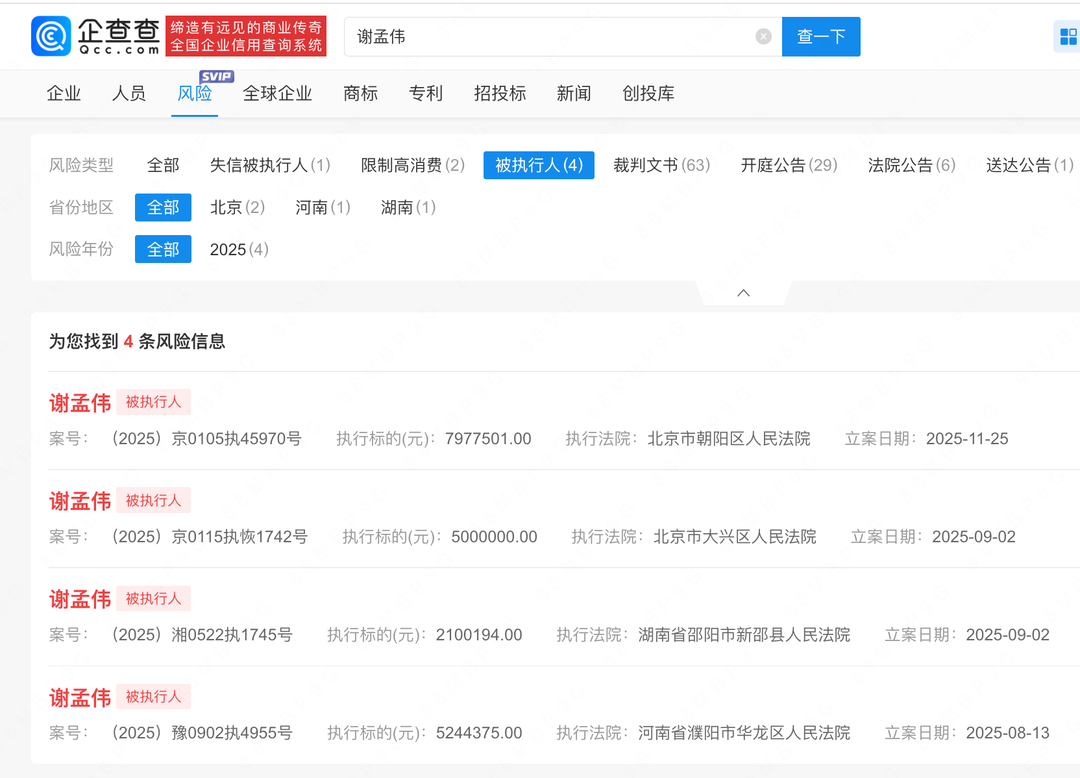Filter by 失信被执行人 risk type

pyautogui.click(x=270, y=165)
